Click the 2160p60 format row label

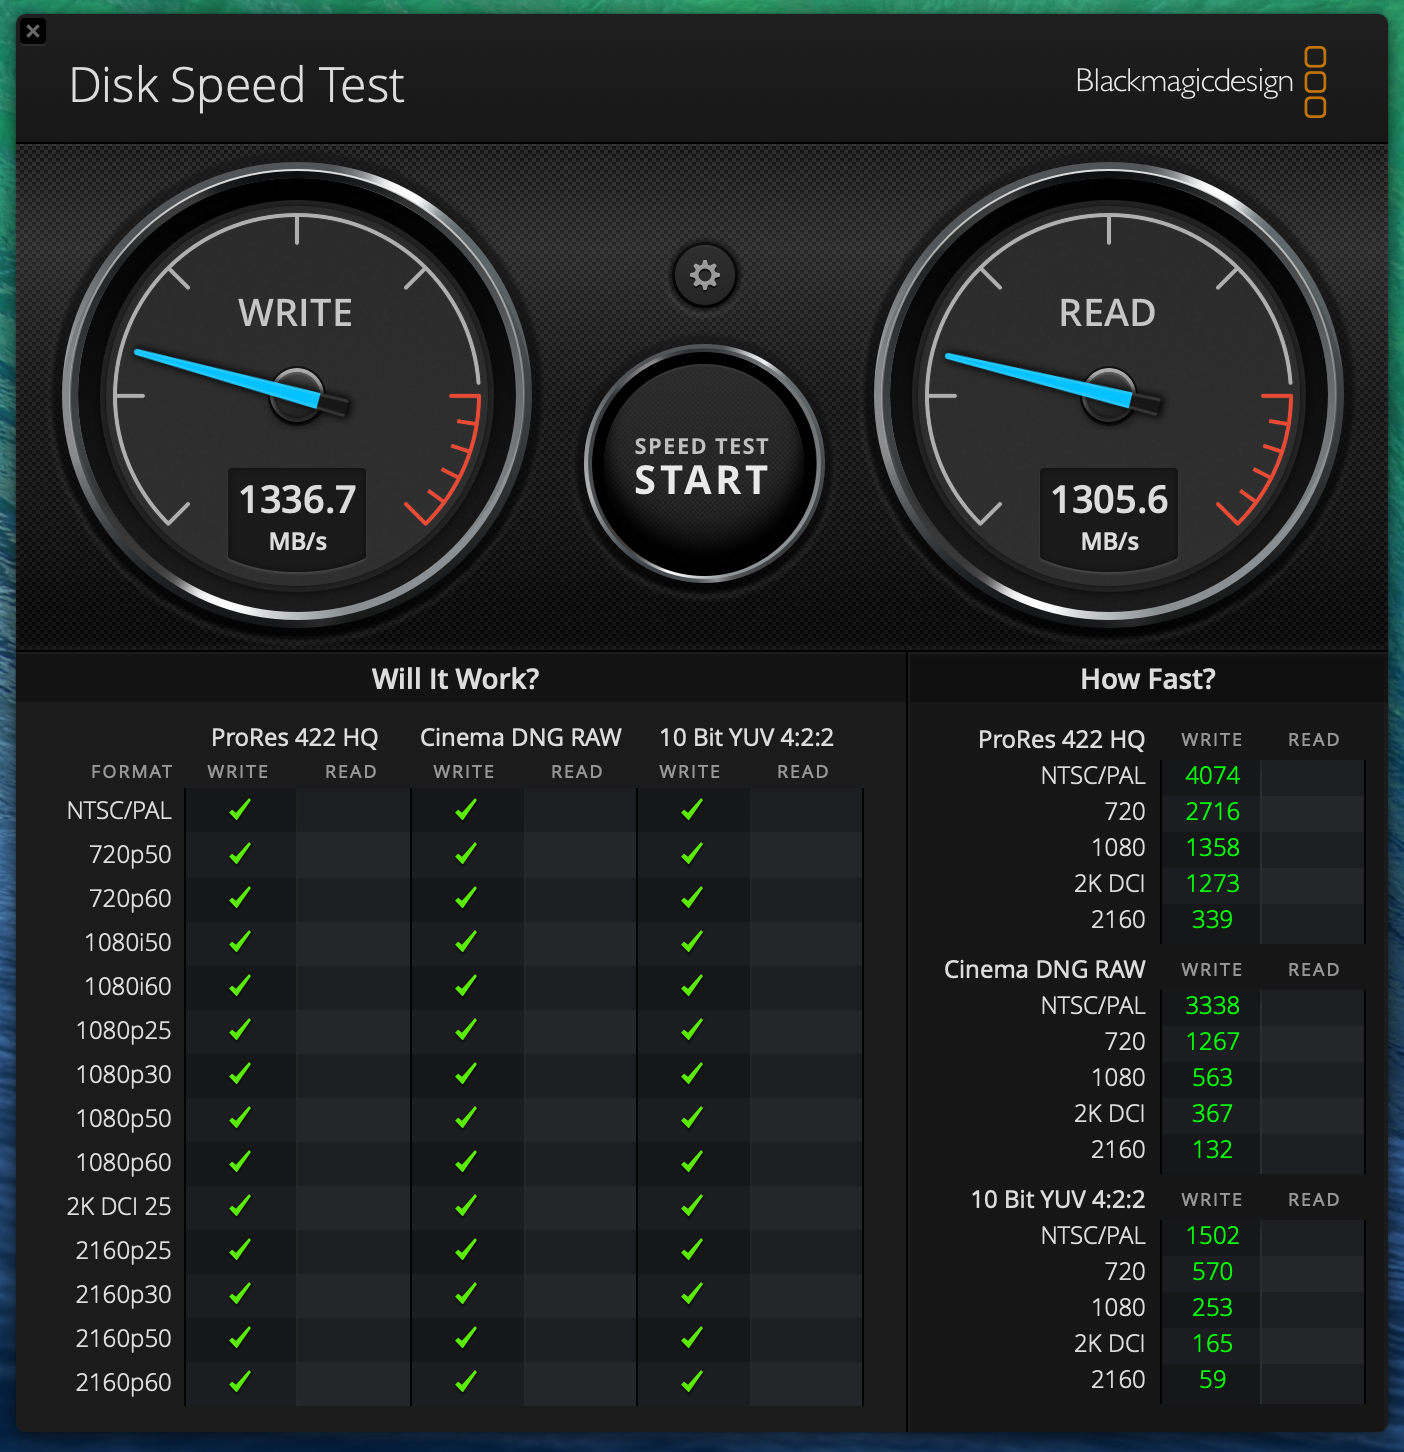[124, 1382]
